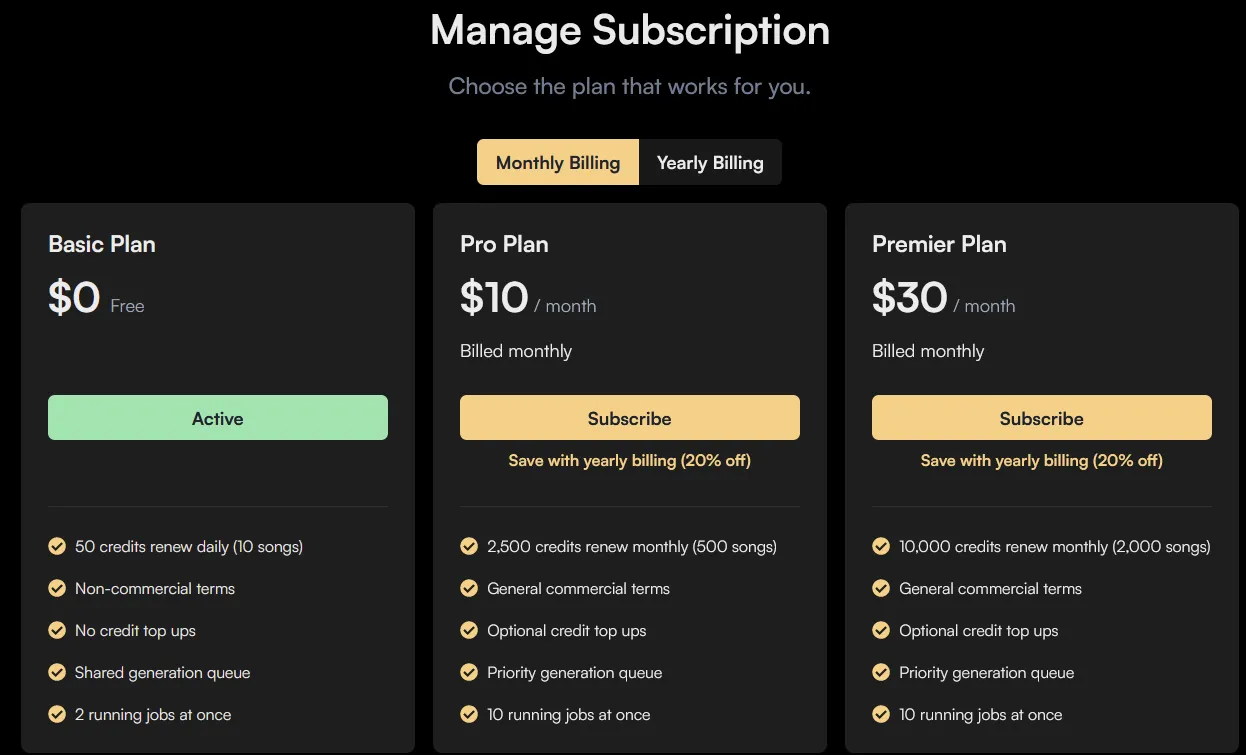Switch to Yearly Billing
This screenshot has width=1246, height=755.
[710, 162]
